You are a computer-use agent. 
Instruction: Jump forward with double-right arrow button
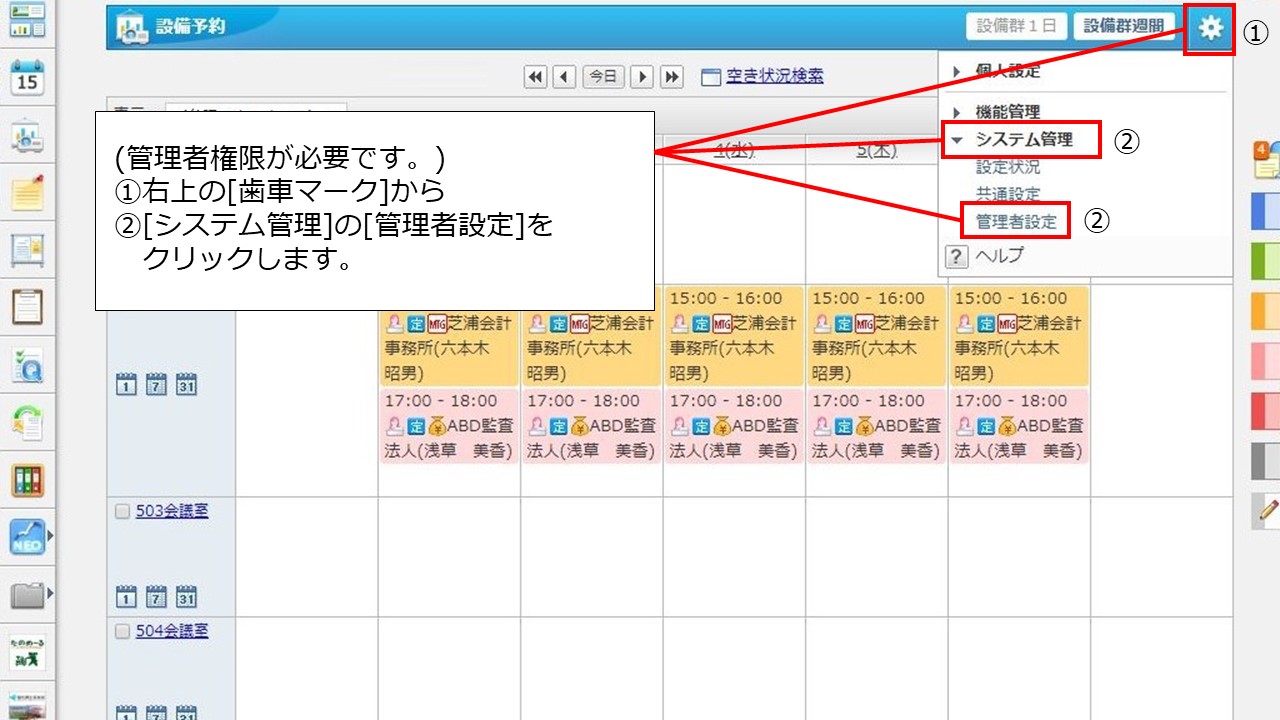click(x=671, y=77)
